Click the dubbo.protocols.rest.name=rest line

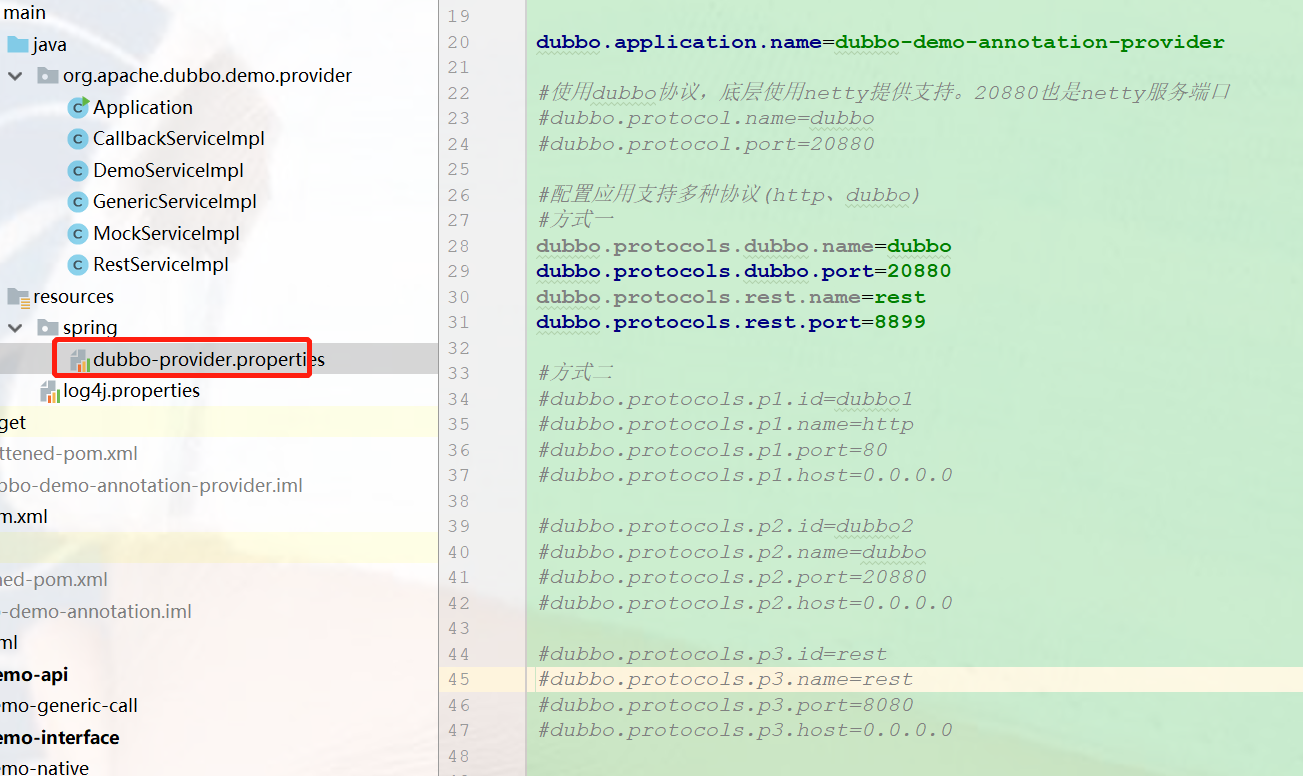coord(731,297)
